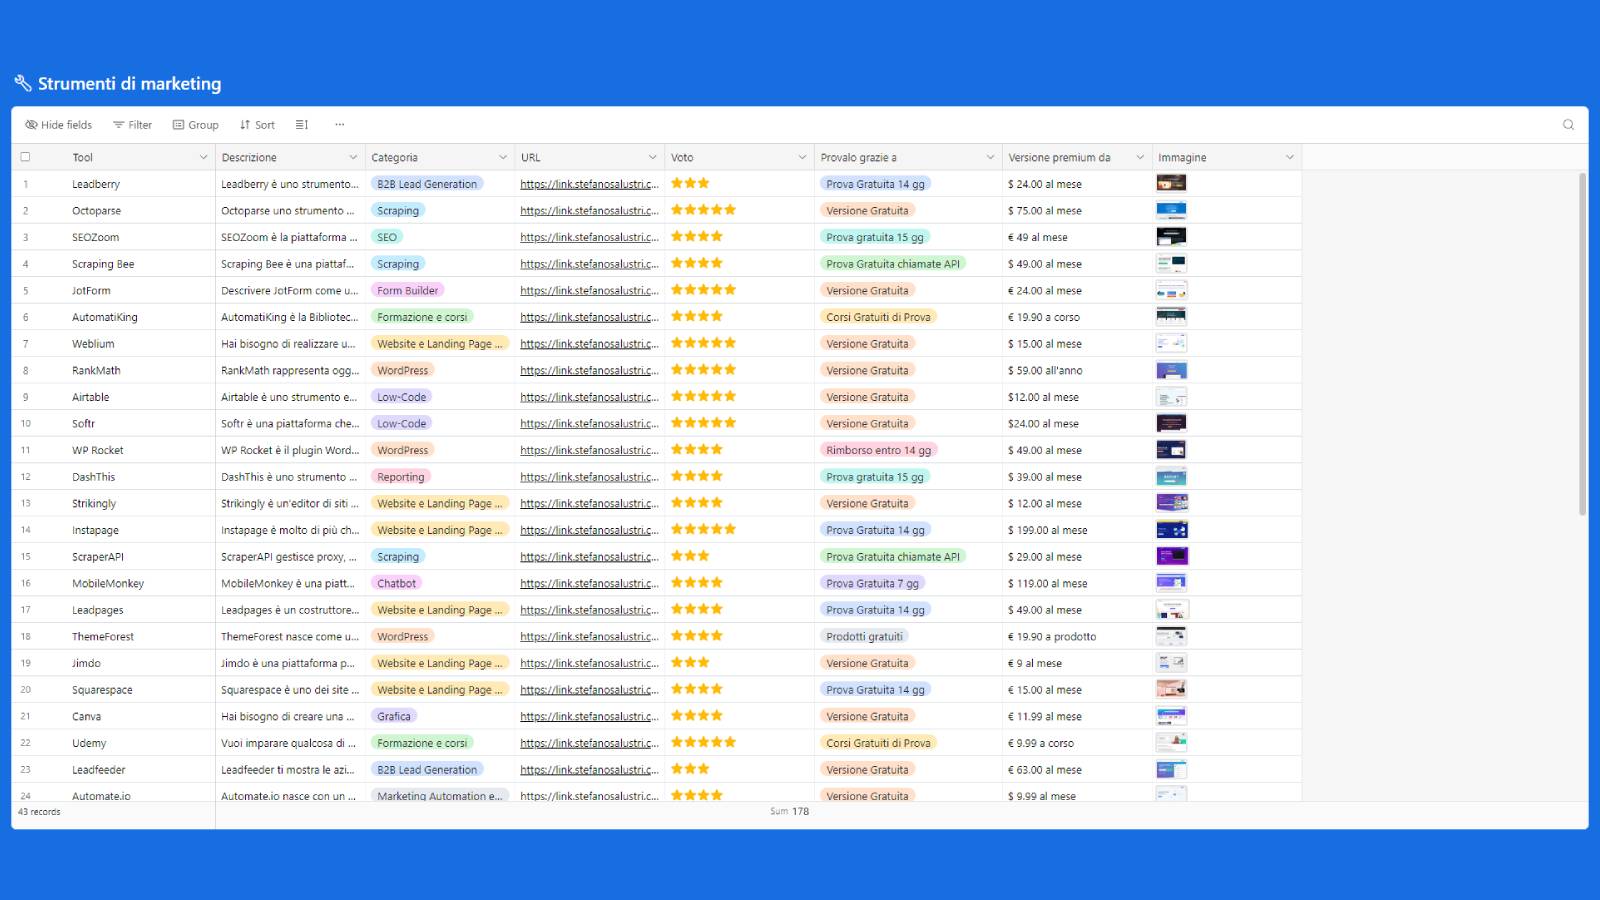Expand the Versione premium da column dropdown
Image resolution: width=1600 pixels, height=900 pixels.
pos(1140,157)
